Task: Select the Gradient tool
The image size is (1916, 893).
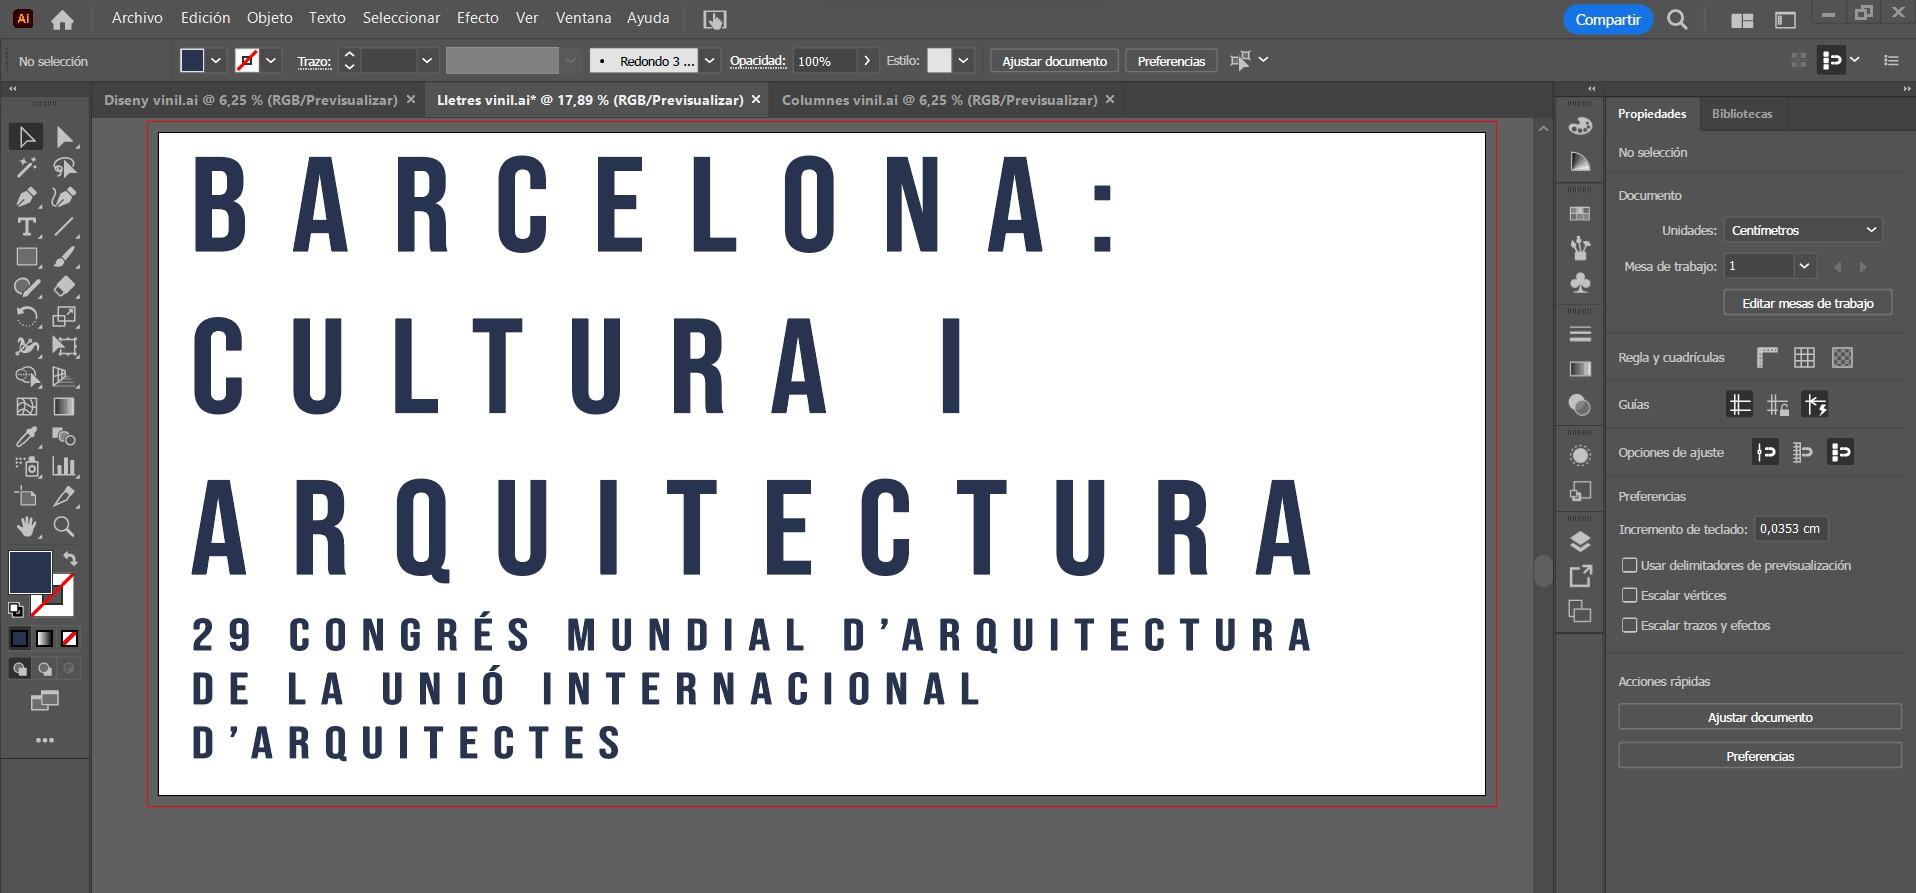Action: (65, 407)
